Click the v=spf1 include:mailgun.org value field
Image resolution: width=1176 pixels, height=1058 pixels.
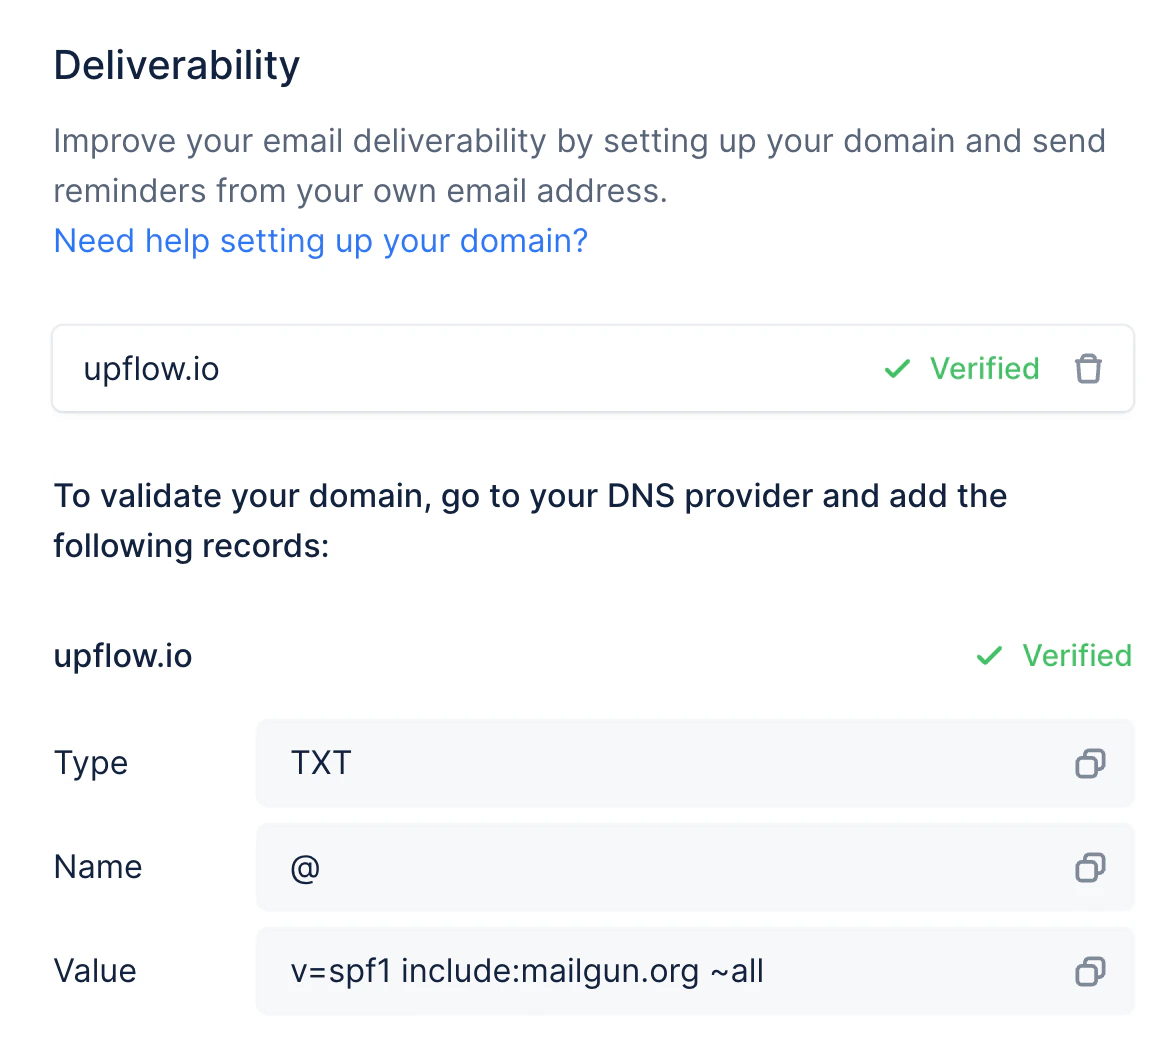pos(694,971)
